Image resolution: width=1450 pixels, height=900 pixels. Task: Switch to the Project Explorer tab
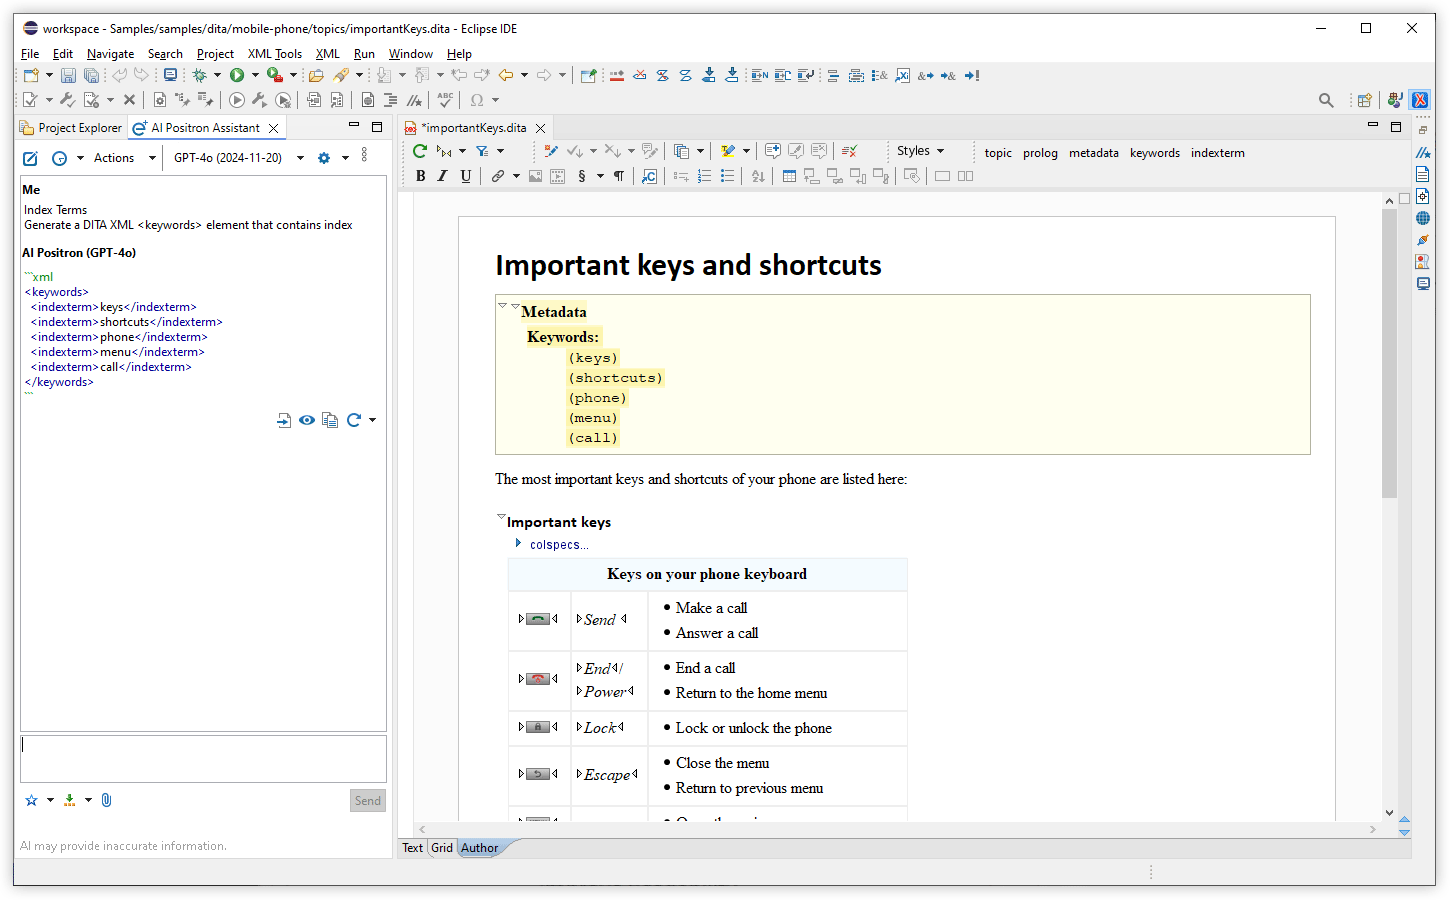tap(71, 128)
